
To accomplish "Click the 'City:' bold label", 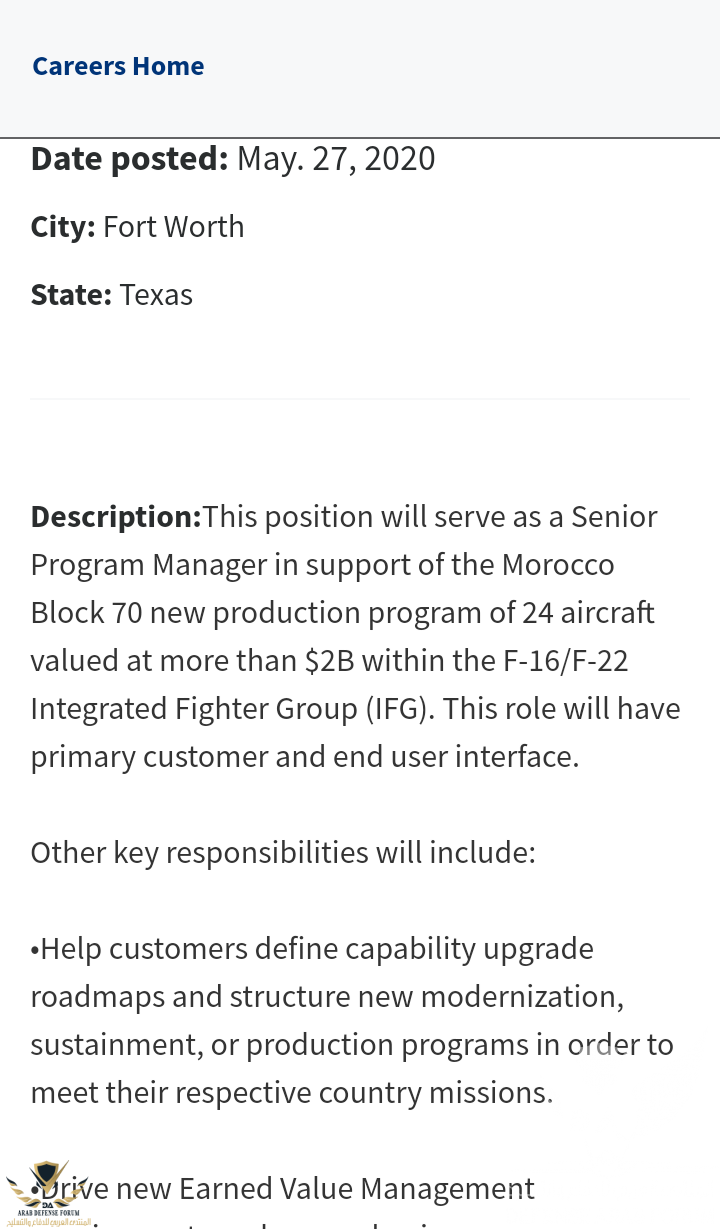I will (x=63, y=227).
